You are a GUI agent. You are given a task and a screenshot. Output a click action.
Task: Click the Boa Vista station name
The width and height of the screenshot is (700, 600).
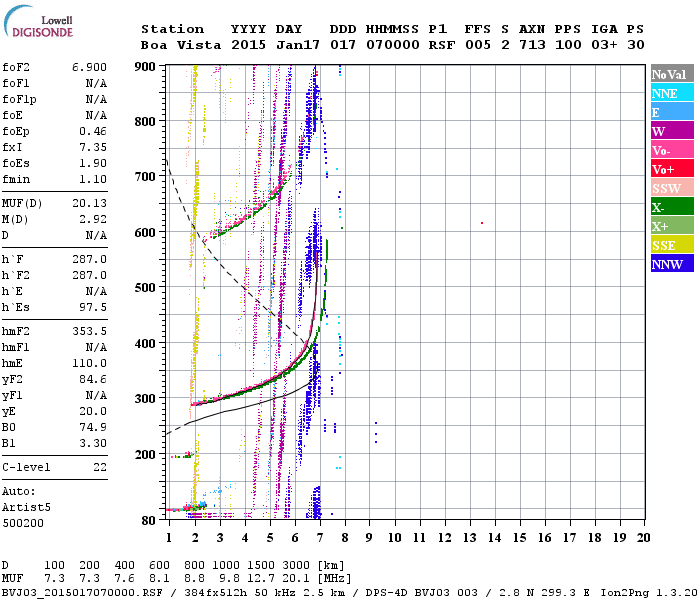(181, 45)
